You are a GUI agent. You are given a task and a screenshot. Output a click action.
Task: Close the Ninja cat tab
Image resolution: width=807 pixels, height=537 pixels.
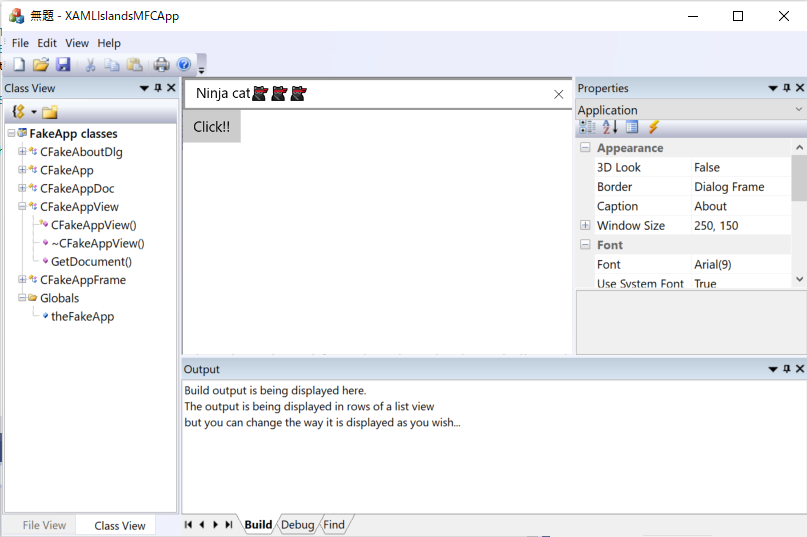558,94
